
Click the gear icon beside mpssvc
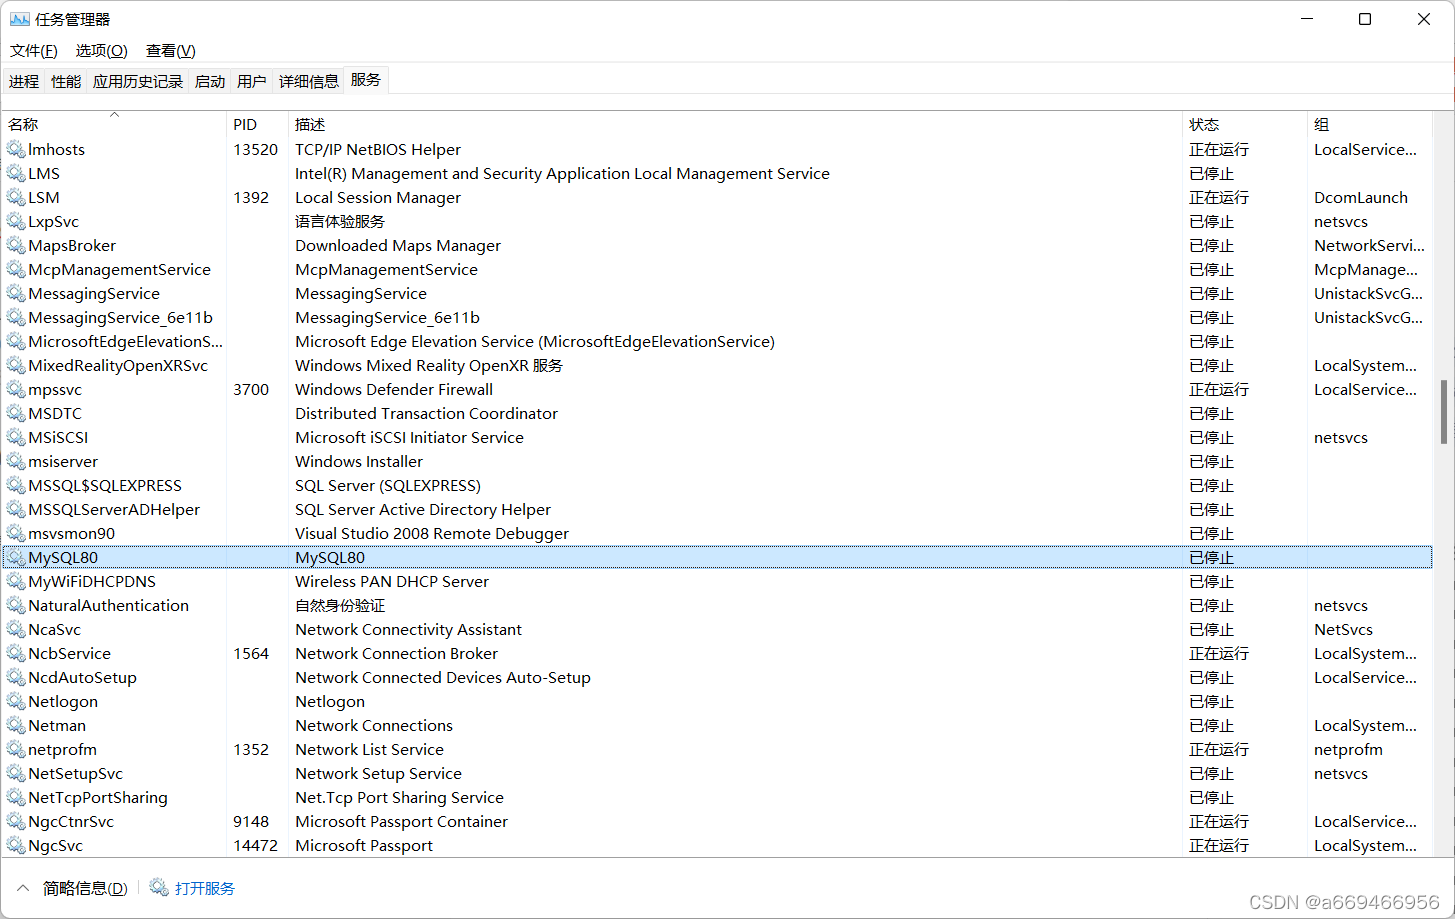click(x=16, y=390)
